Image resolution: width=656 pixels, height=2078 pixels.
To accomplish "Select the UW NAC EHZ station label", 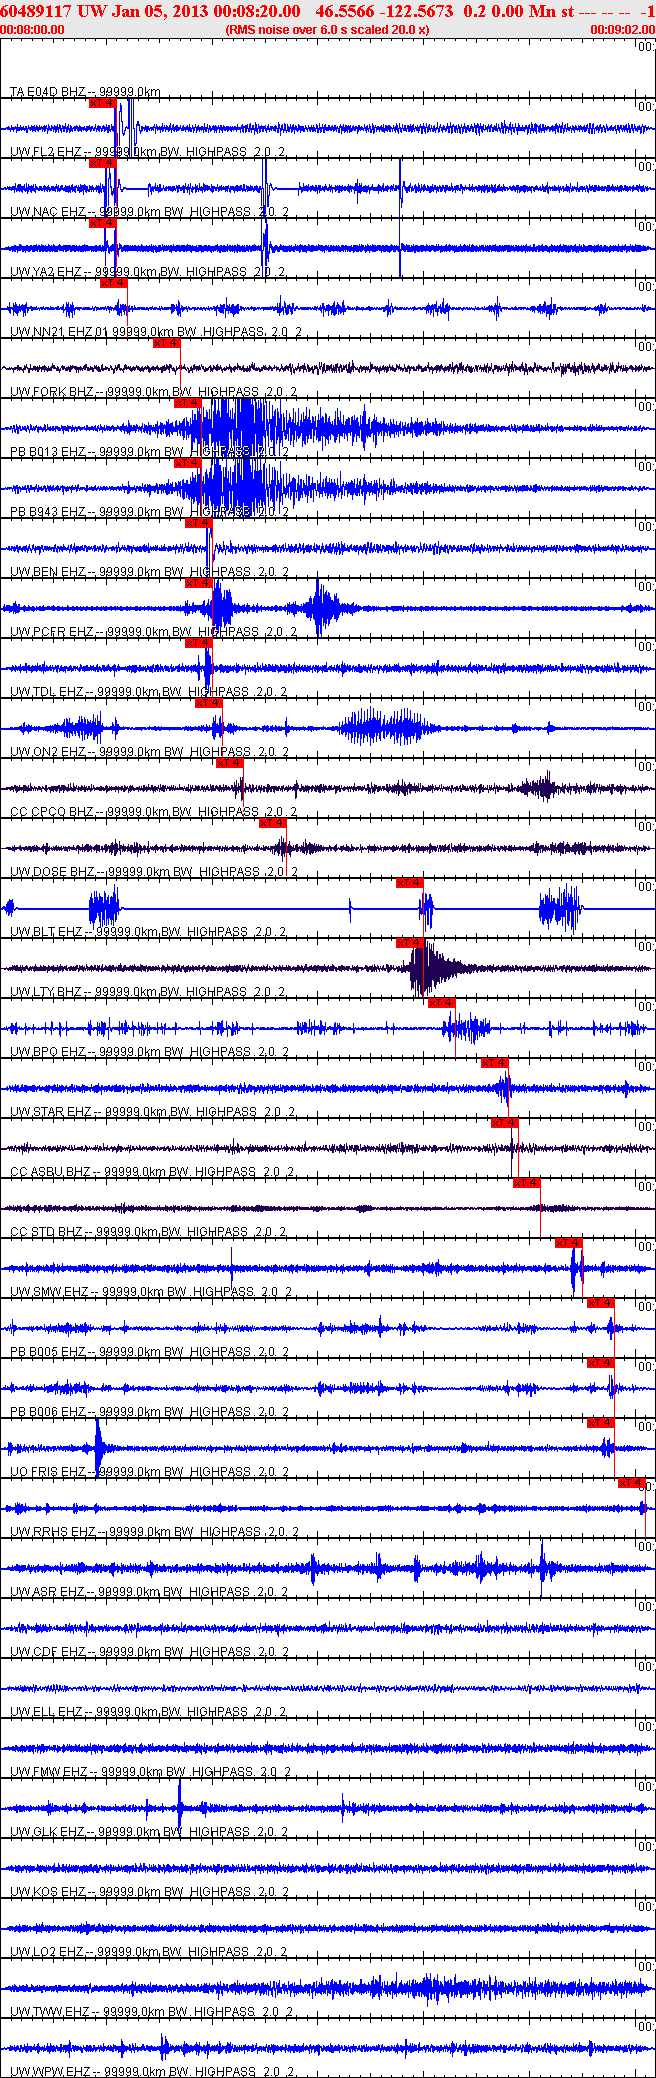I will (x=48, y=212).
